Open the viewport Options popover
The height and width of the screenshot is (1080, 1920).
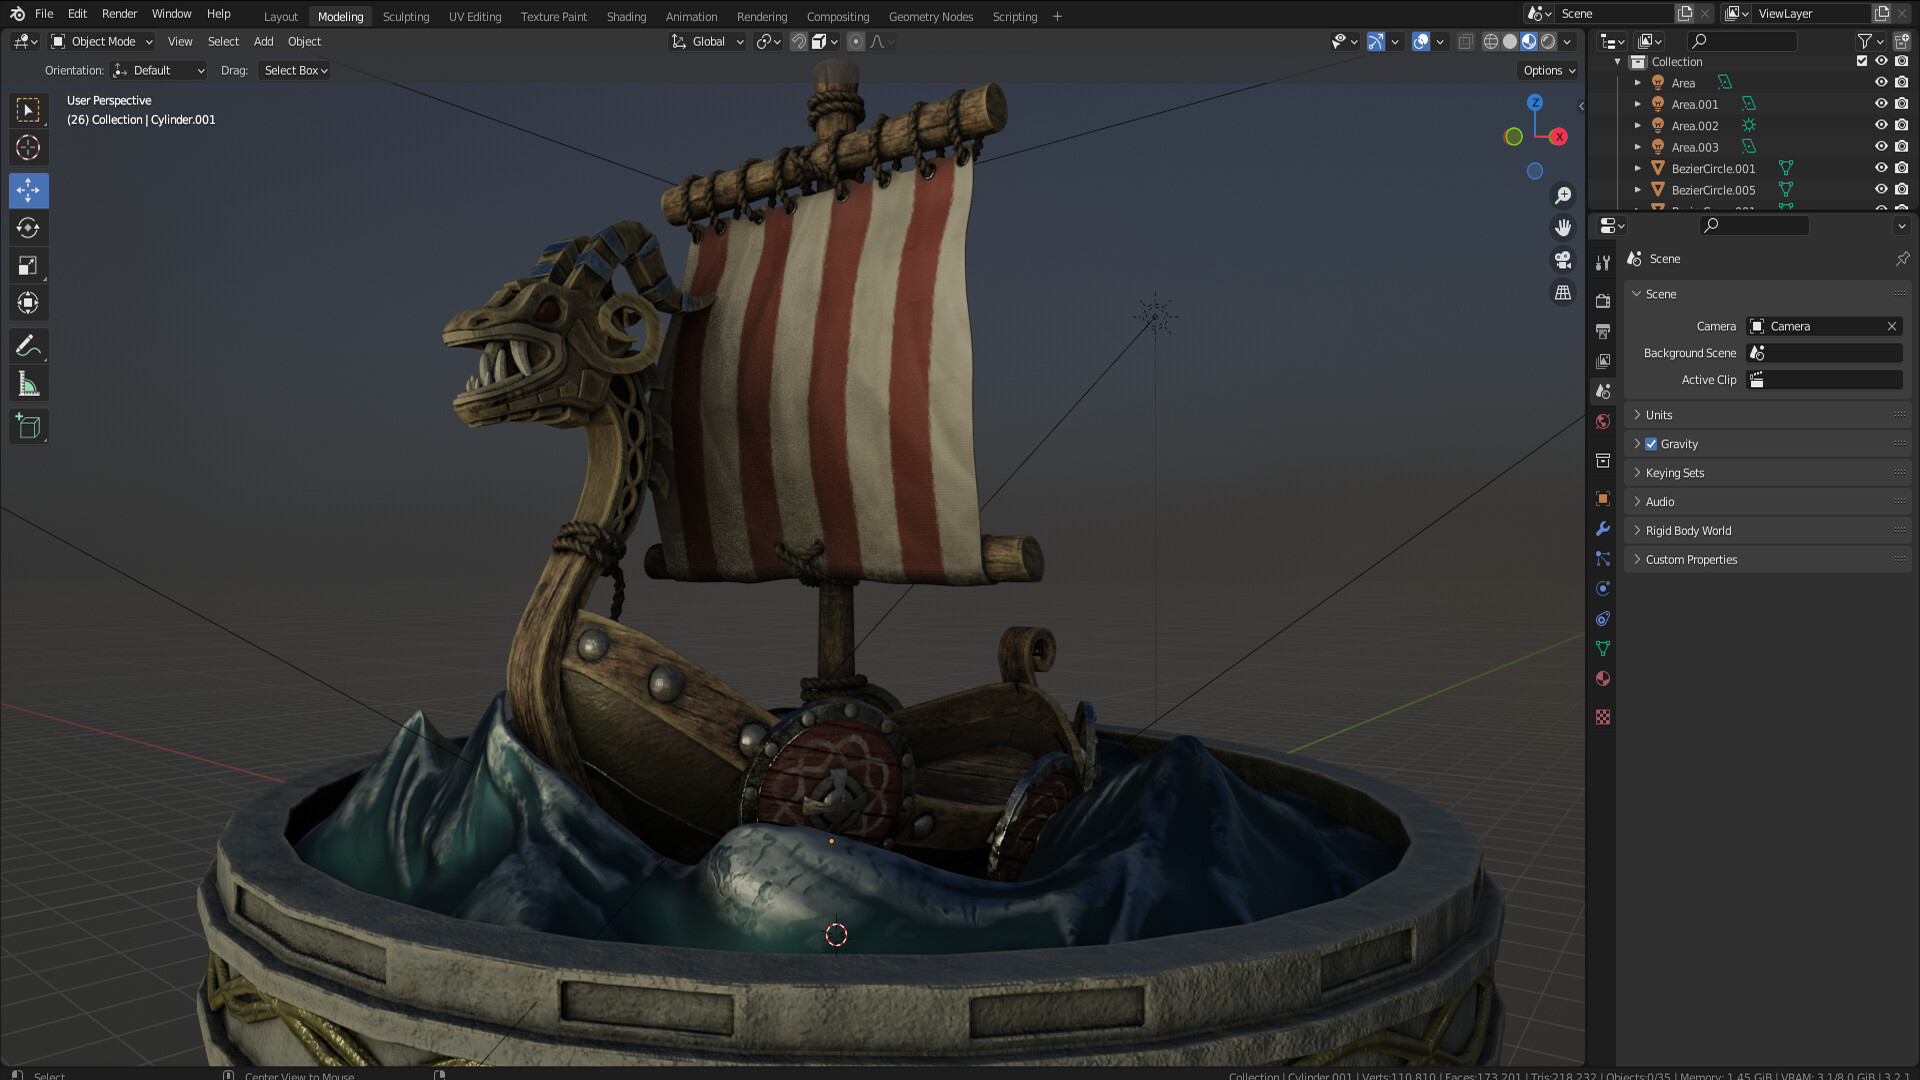(x=1546, y=70)
